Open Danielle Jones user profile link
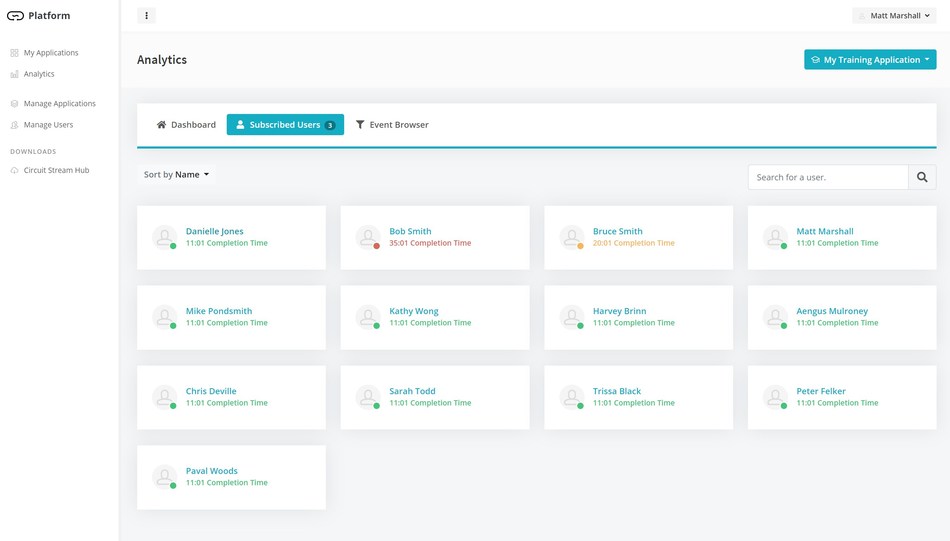Image resolution: width=950 pixels, height=541 pixels. click(214, 231)
